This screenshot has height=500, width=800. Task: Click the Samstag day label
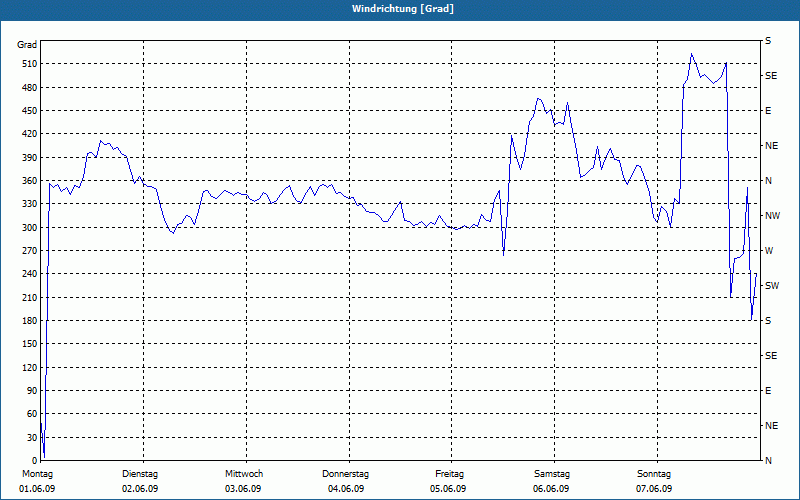pyautogui.click(x=552, y=474)
